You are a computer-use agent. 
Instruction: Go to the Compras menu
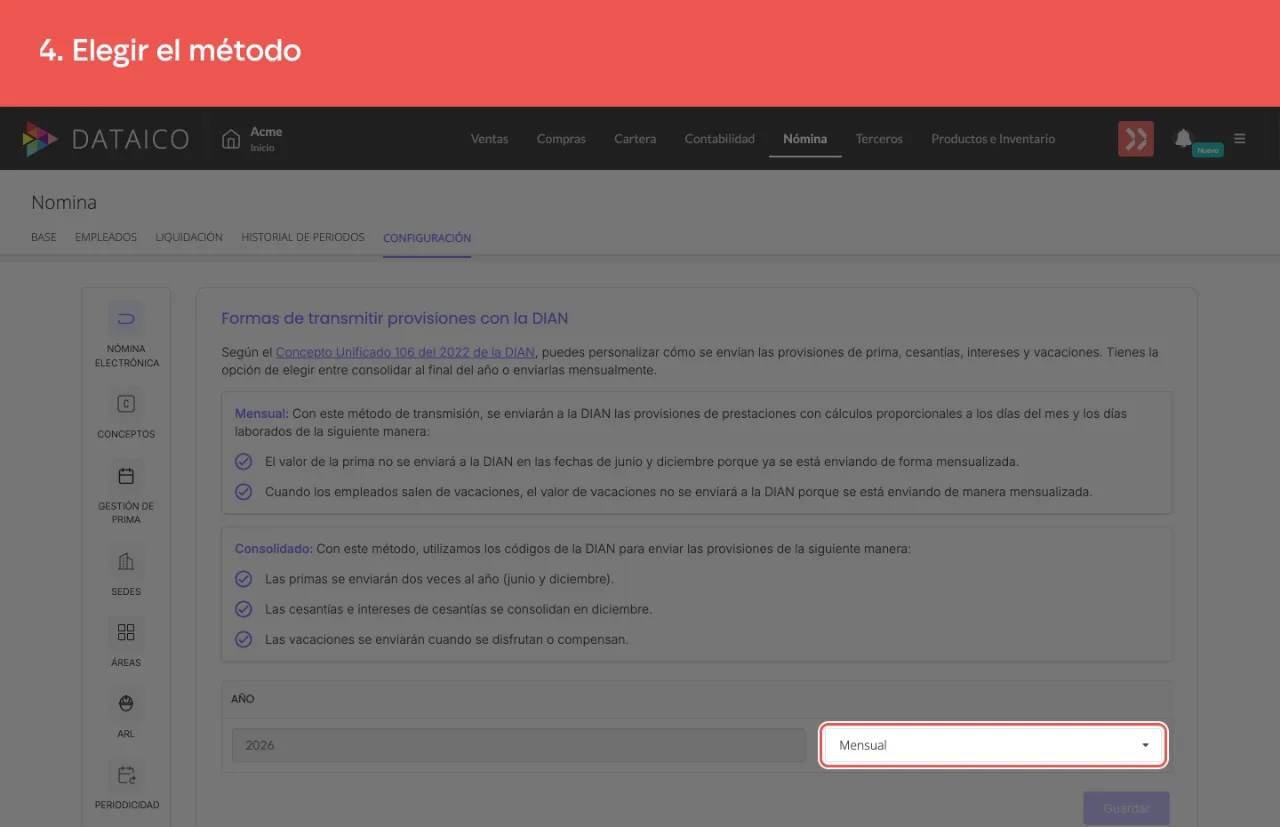561,139
